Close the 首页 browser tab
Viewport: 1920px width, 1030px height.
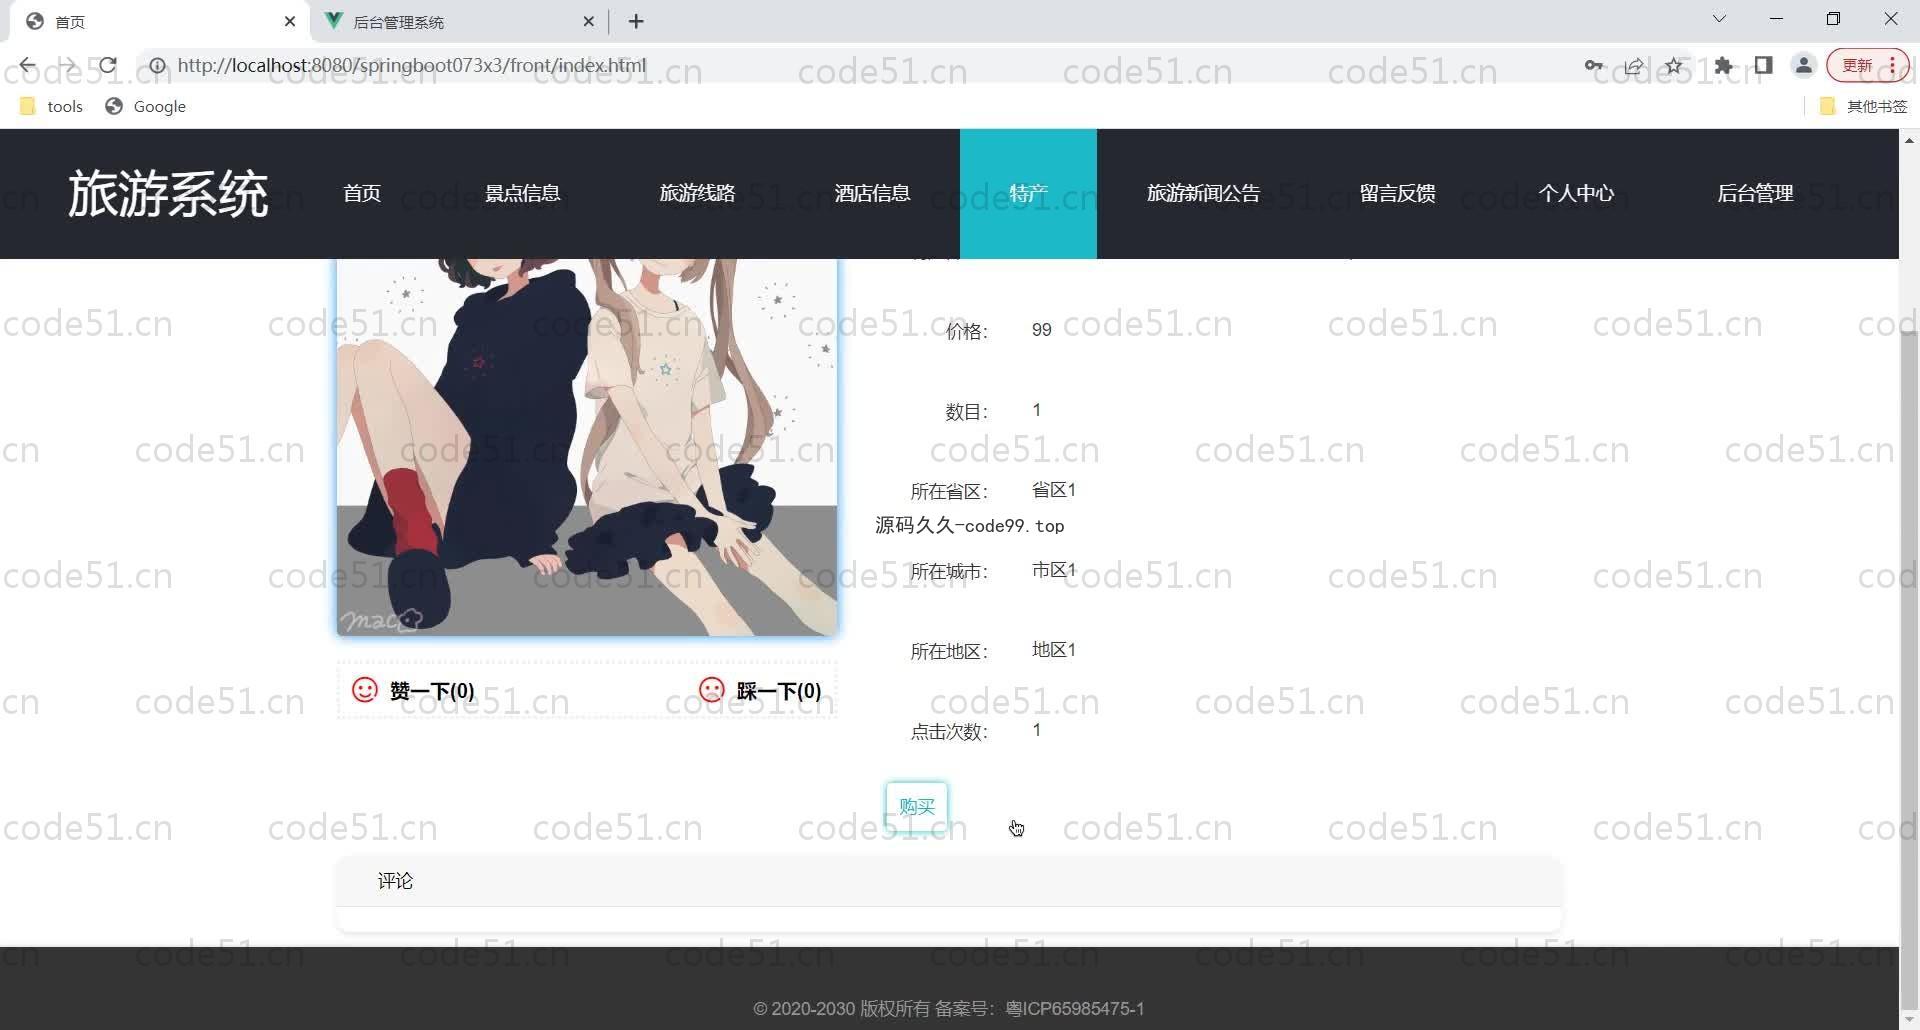[x=290, y=21]
